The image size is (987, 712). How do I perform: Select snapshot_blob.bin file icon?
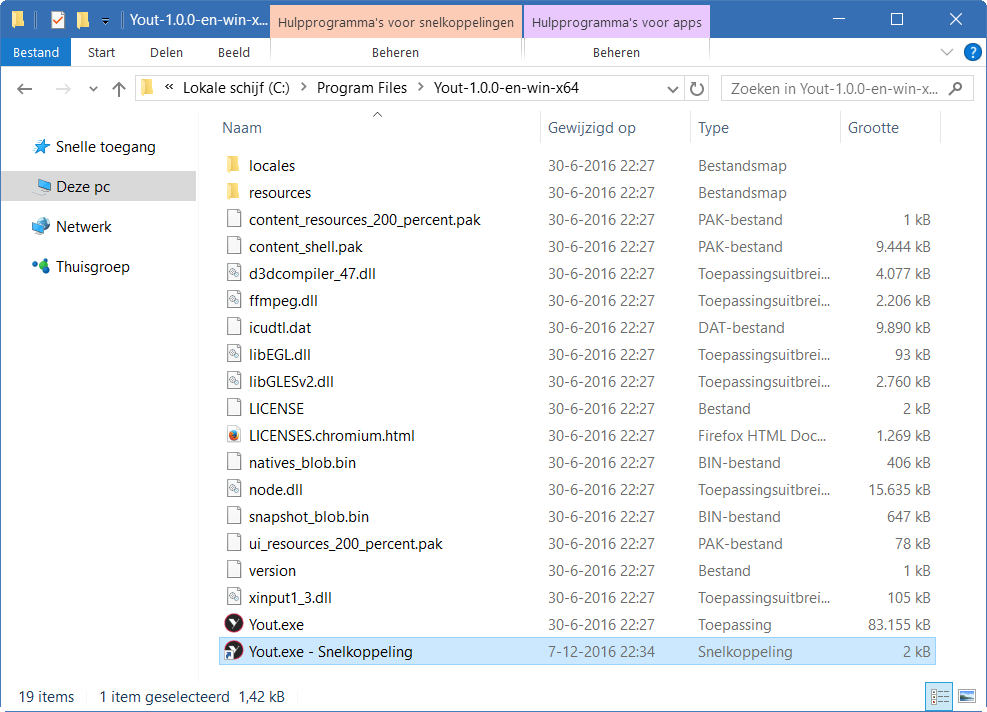pyautogui.click(x=234, y=517)
